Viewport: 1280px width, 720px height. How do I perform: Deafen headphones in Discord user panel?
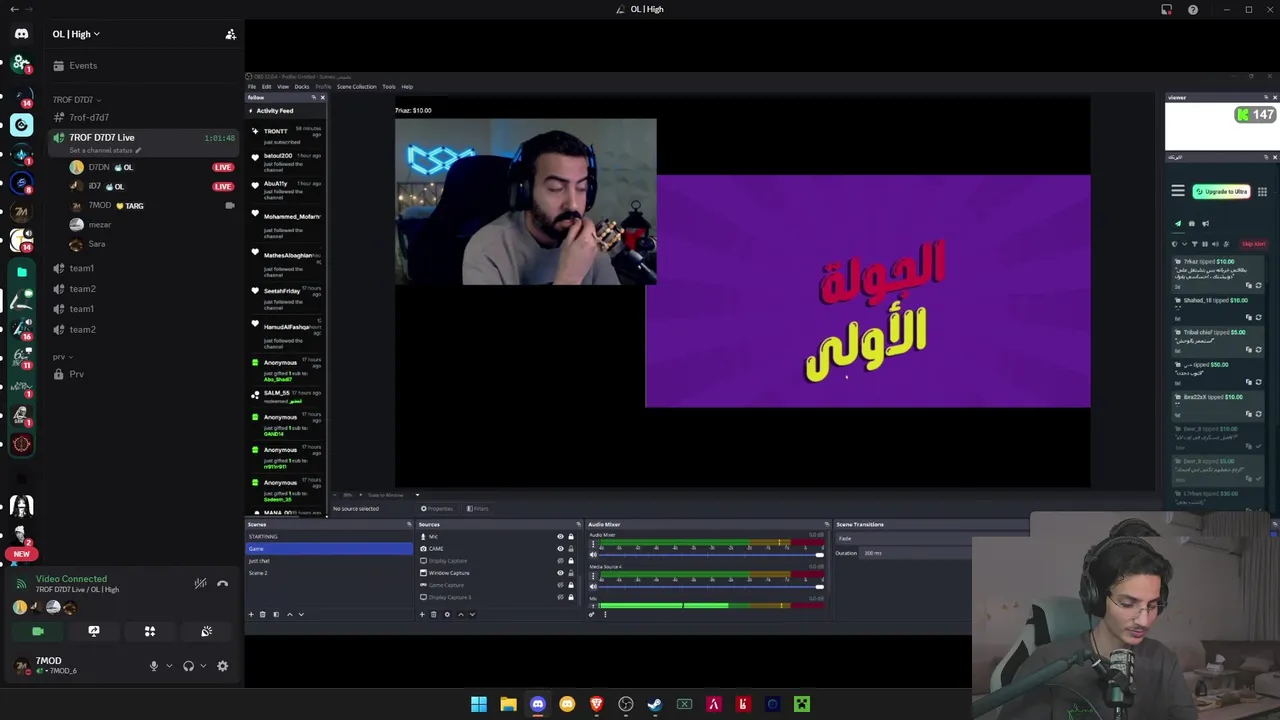tap(187, 666)
